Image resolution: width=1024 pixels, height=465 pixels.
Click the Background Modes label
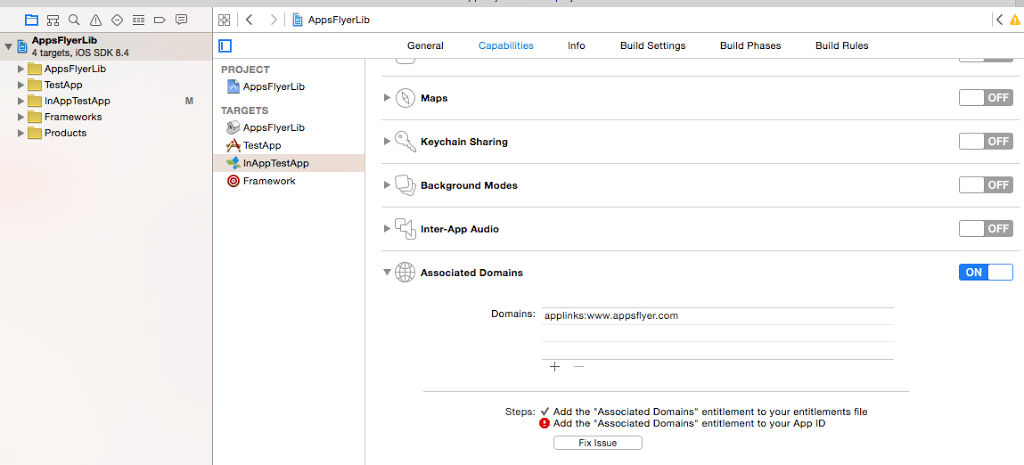pyautogui.click(x=469, y=185)
